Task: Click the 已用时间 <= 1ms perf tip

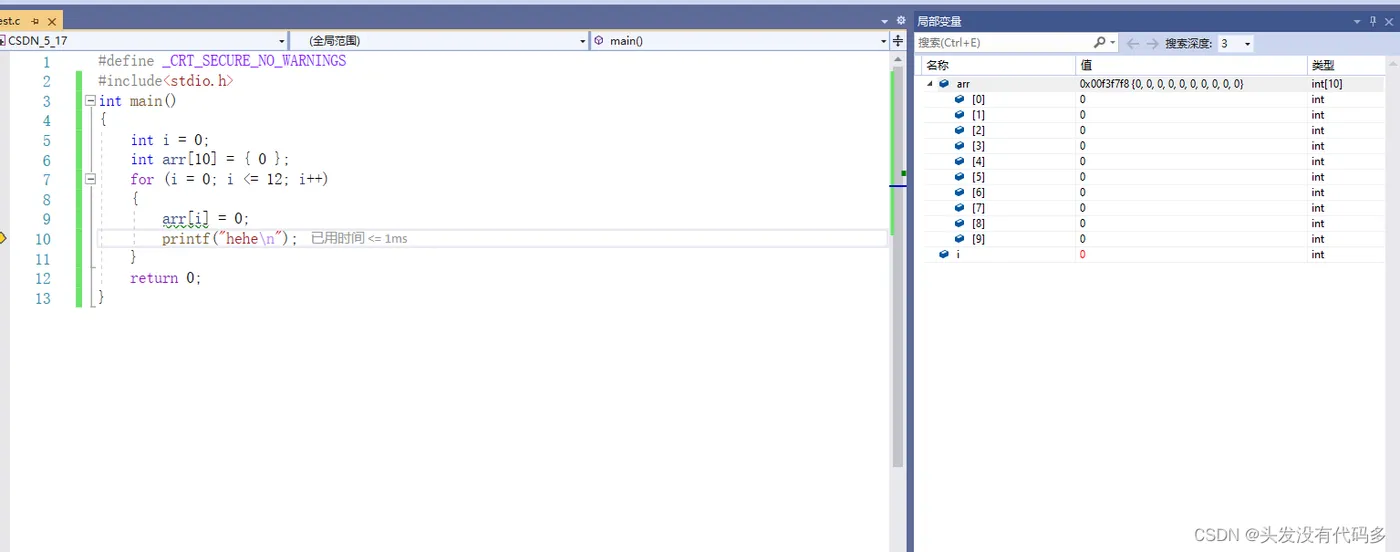Action: coord(359,238)
